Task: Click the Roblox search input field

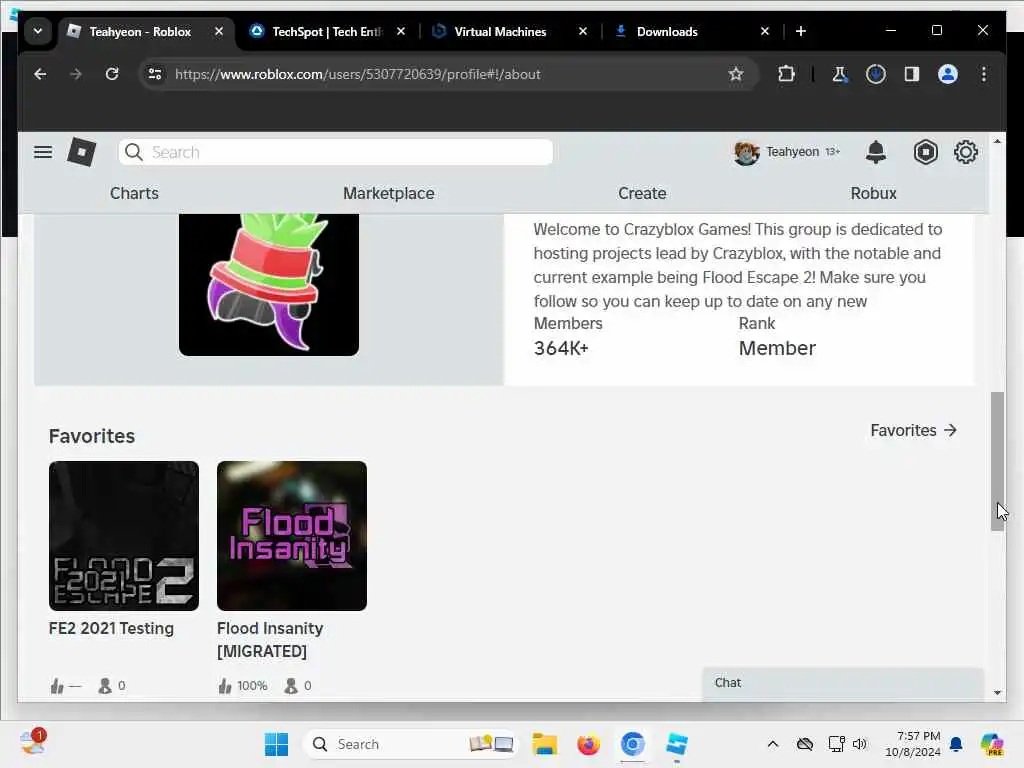Action: click(336, 152)
